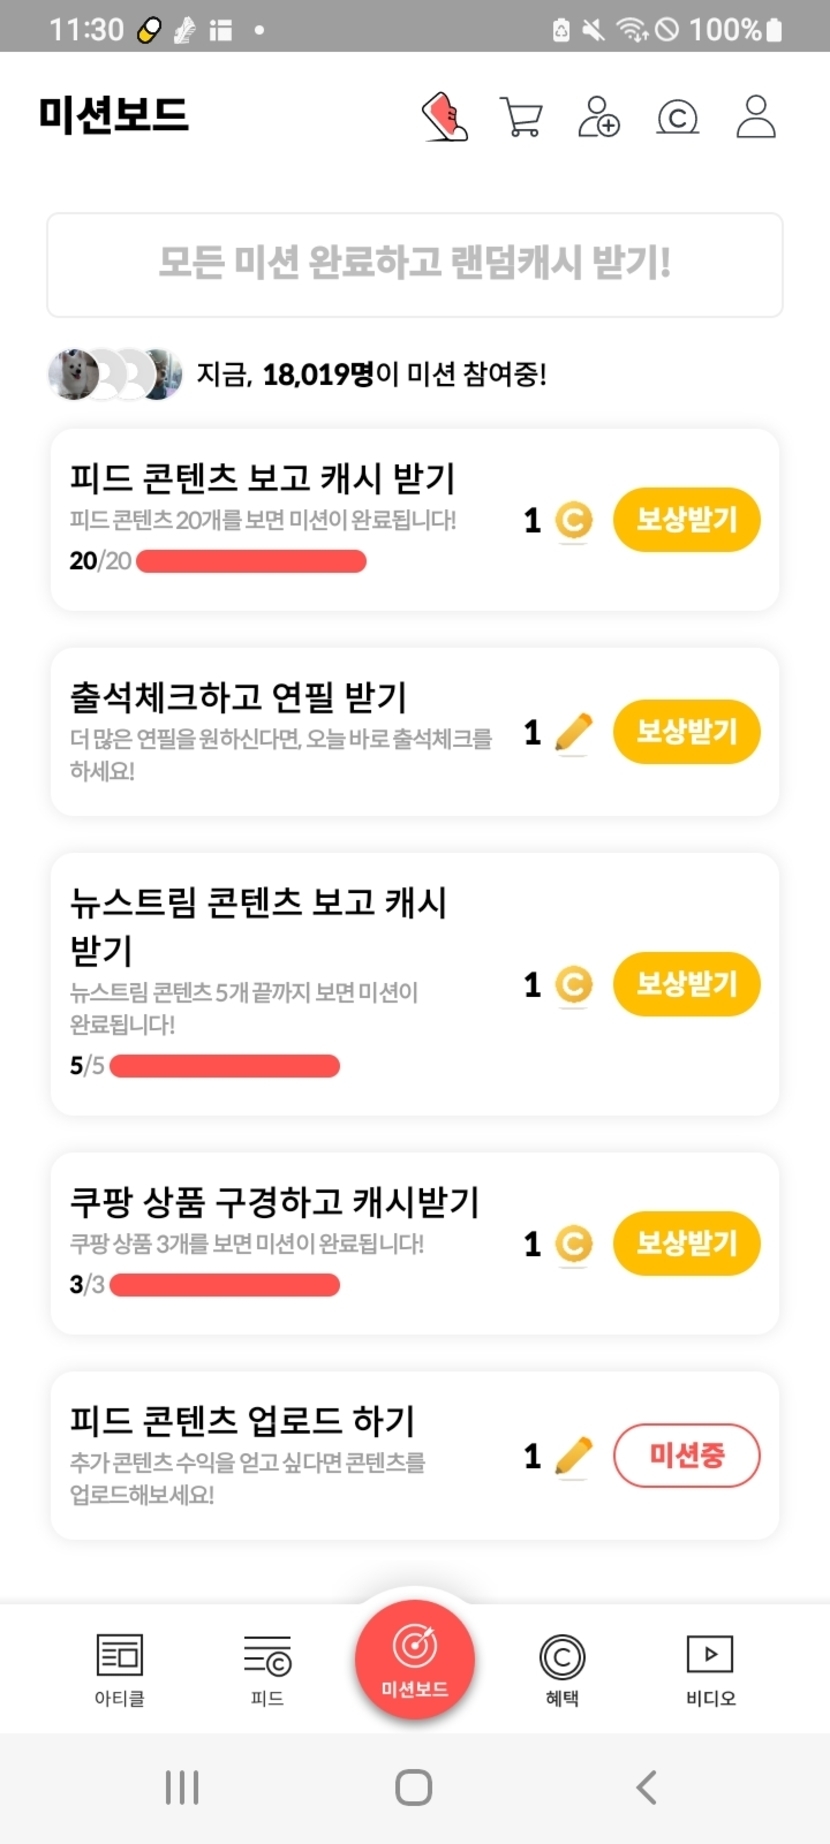Claim reward for 뉴스트림 콘텐츠 mission
The width and height of the screenshot is (830, 1844).
(x=686, y=984)
